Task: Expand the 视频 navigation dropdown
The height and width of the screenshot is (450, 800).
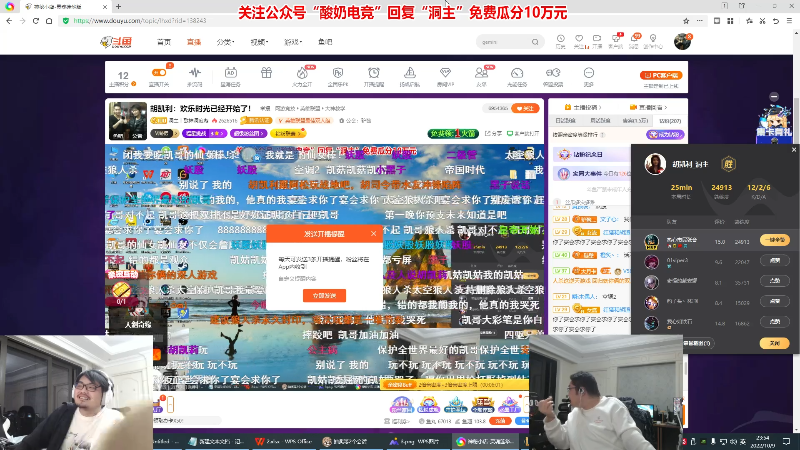Action: tap(259, 42)
